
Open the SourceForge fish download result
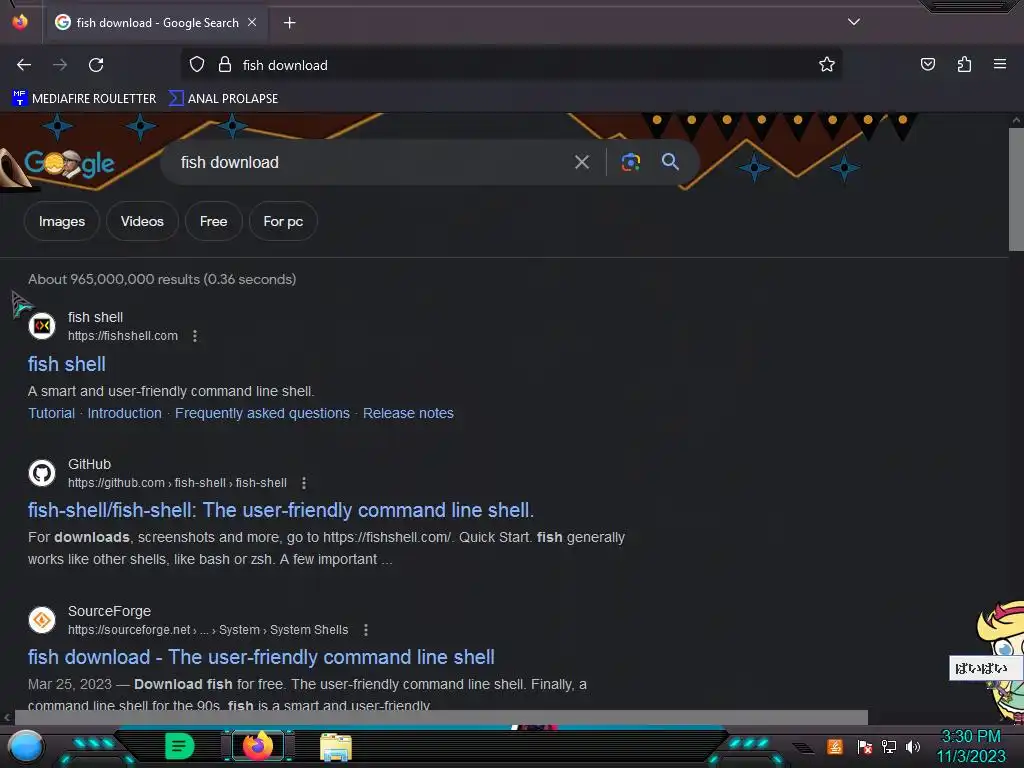pos(261,657)
